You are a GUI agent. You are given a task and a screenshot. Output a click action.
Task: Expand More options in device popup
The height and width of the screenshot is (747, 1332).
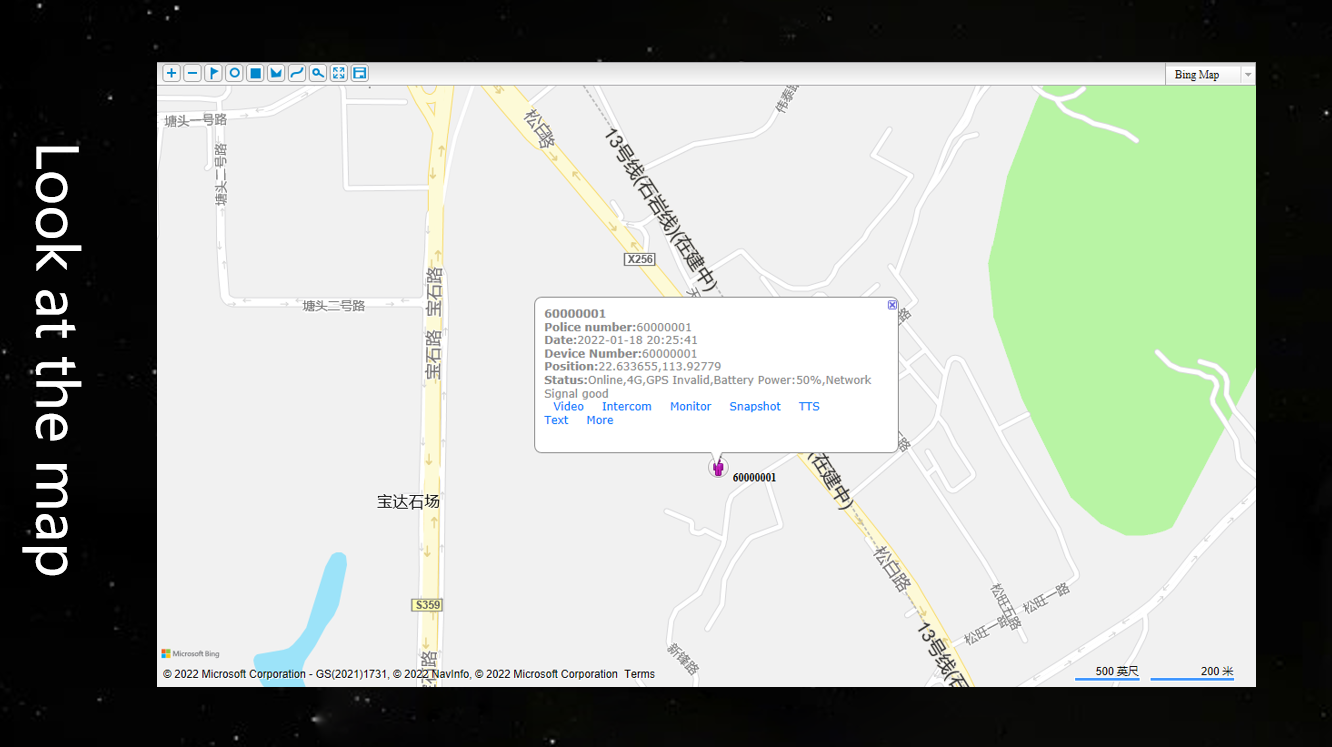[x=599, y=420]
